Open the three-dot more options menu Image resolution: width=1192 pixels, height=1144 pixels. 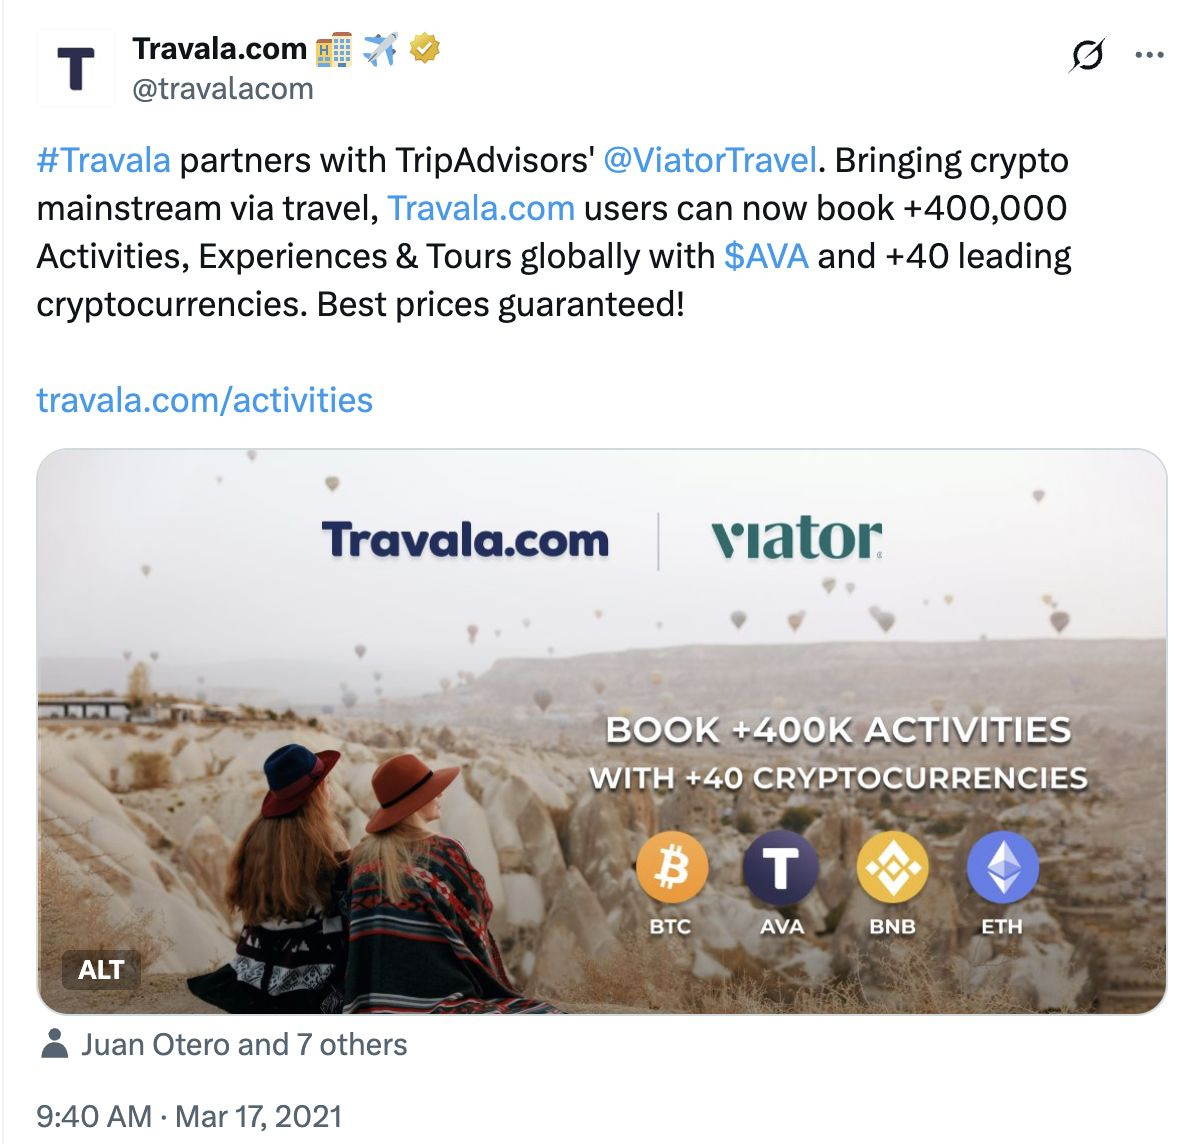point(1149,55)
